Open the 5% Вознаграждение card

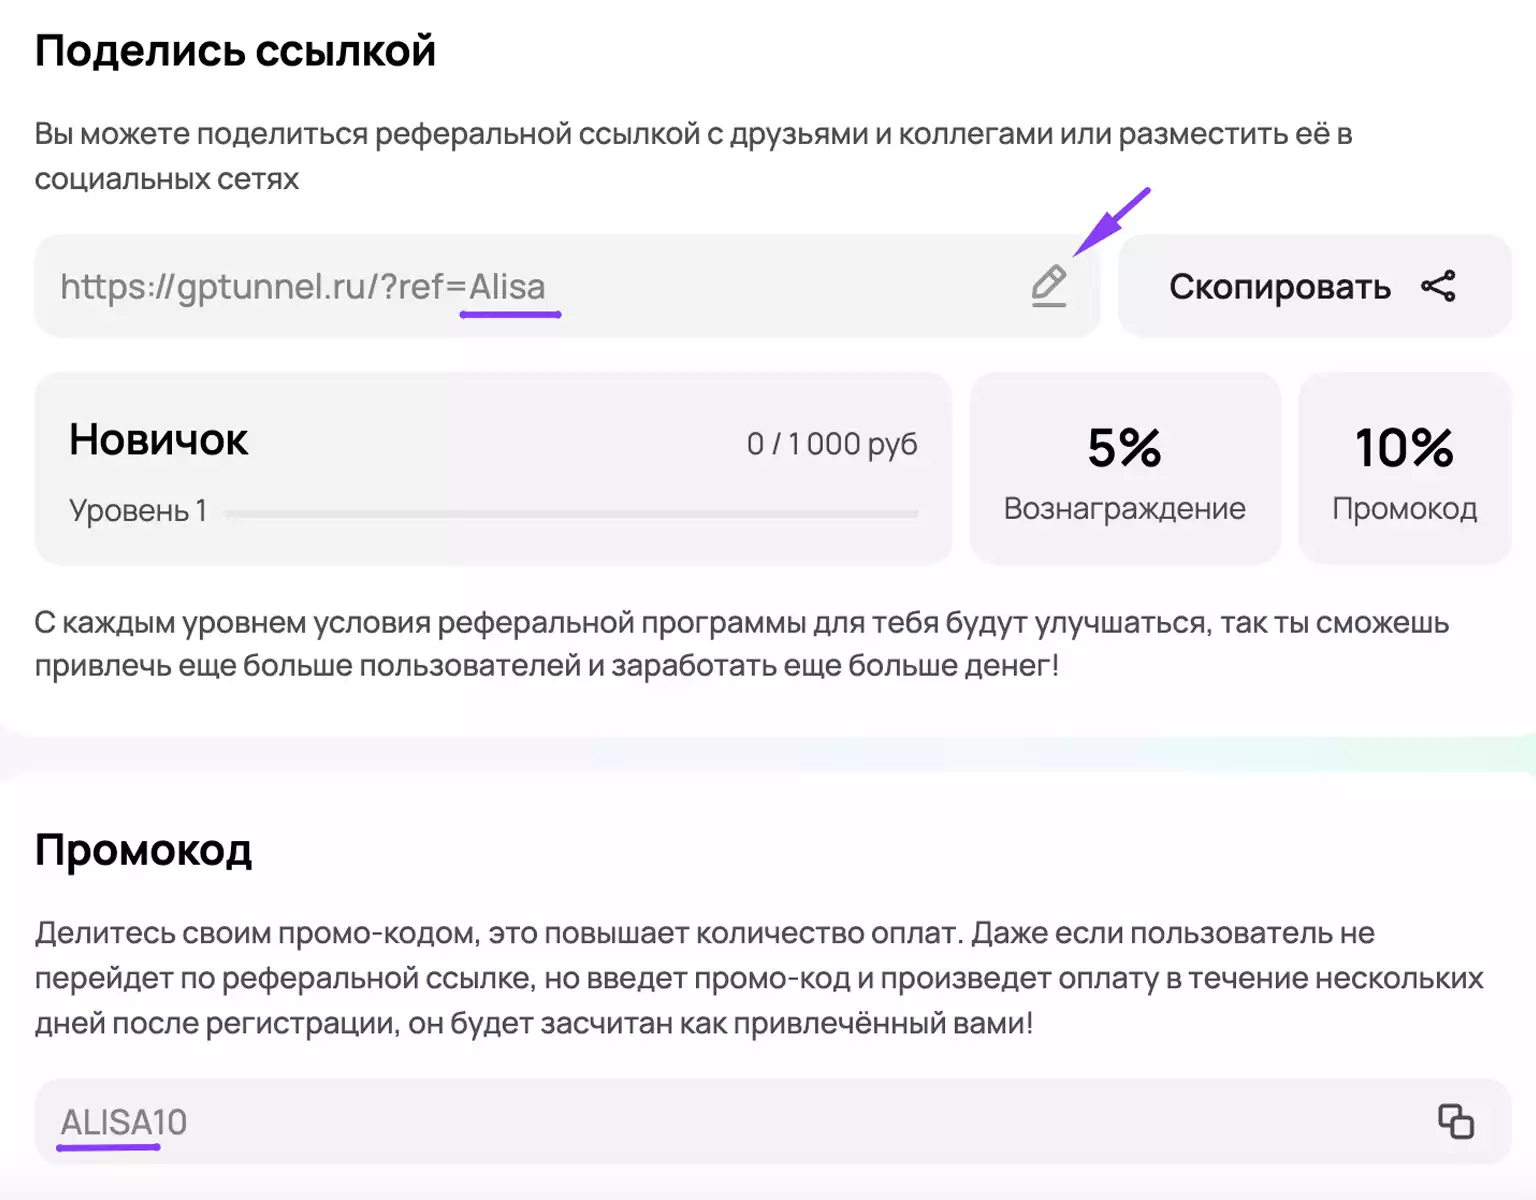coord(1125,468)
